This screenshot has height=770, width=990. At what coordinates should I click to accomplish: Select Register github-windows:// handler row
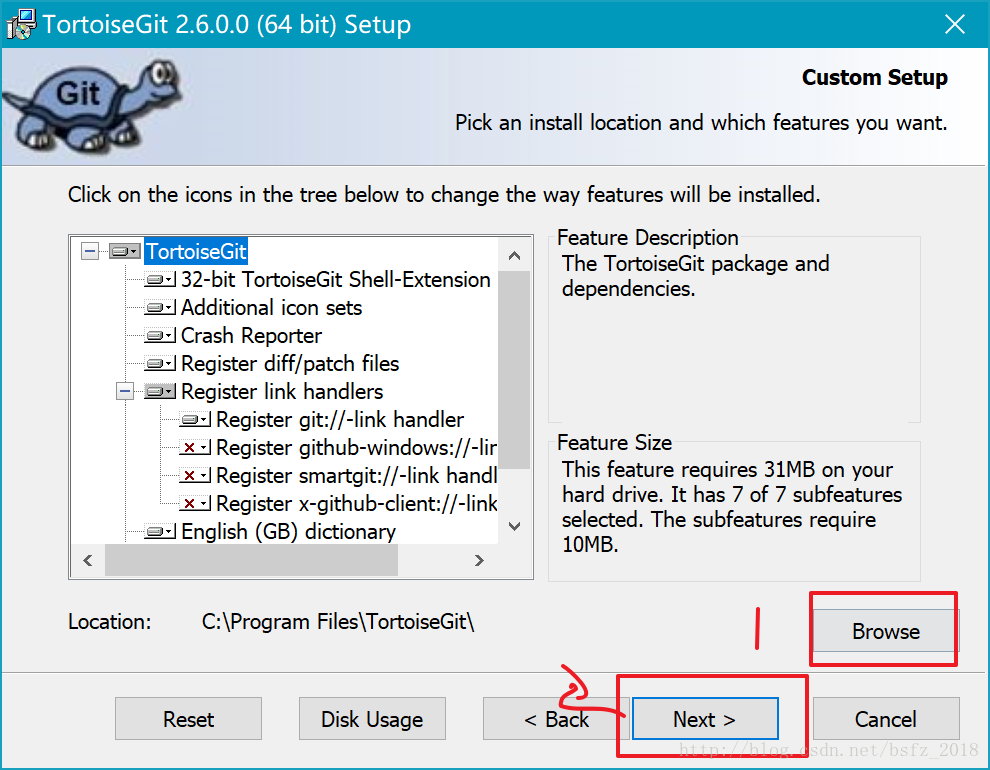click(356, 447)
